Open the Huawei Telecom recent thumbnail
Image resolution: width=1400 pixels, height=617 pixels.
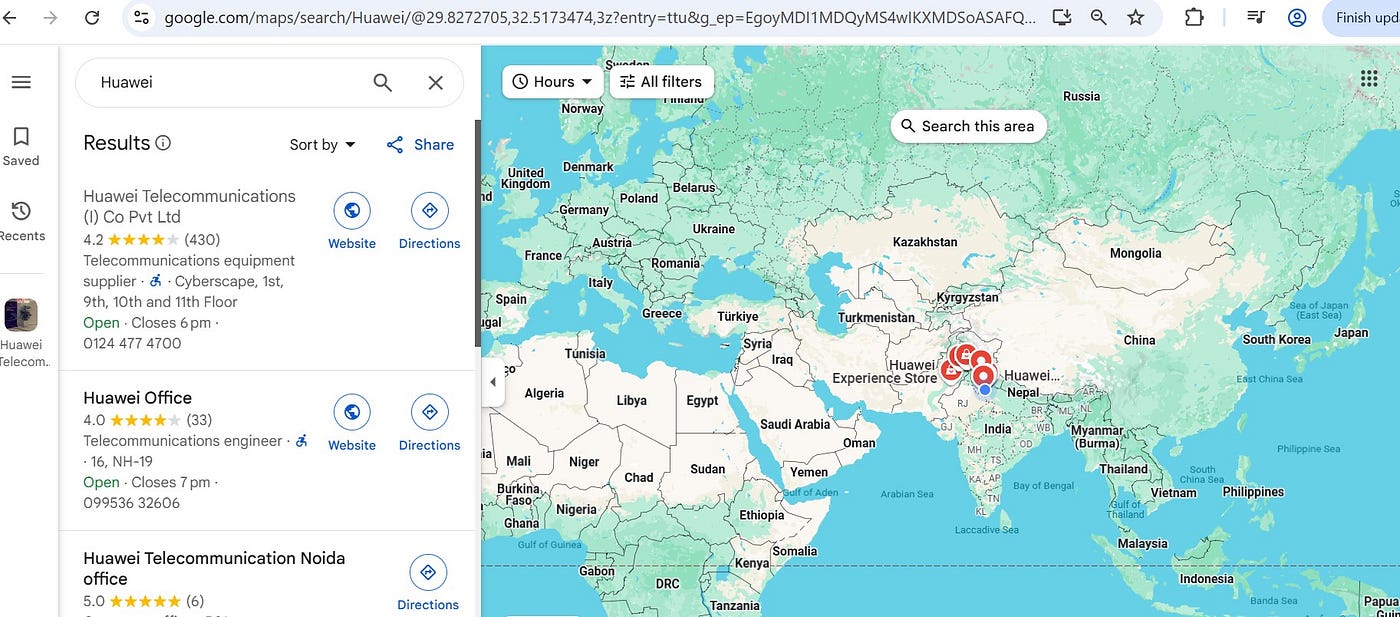click(21, 315)
